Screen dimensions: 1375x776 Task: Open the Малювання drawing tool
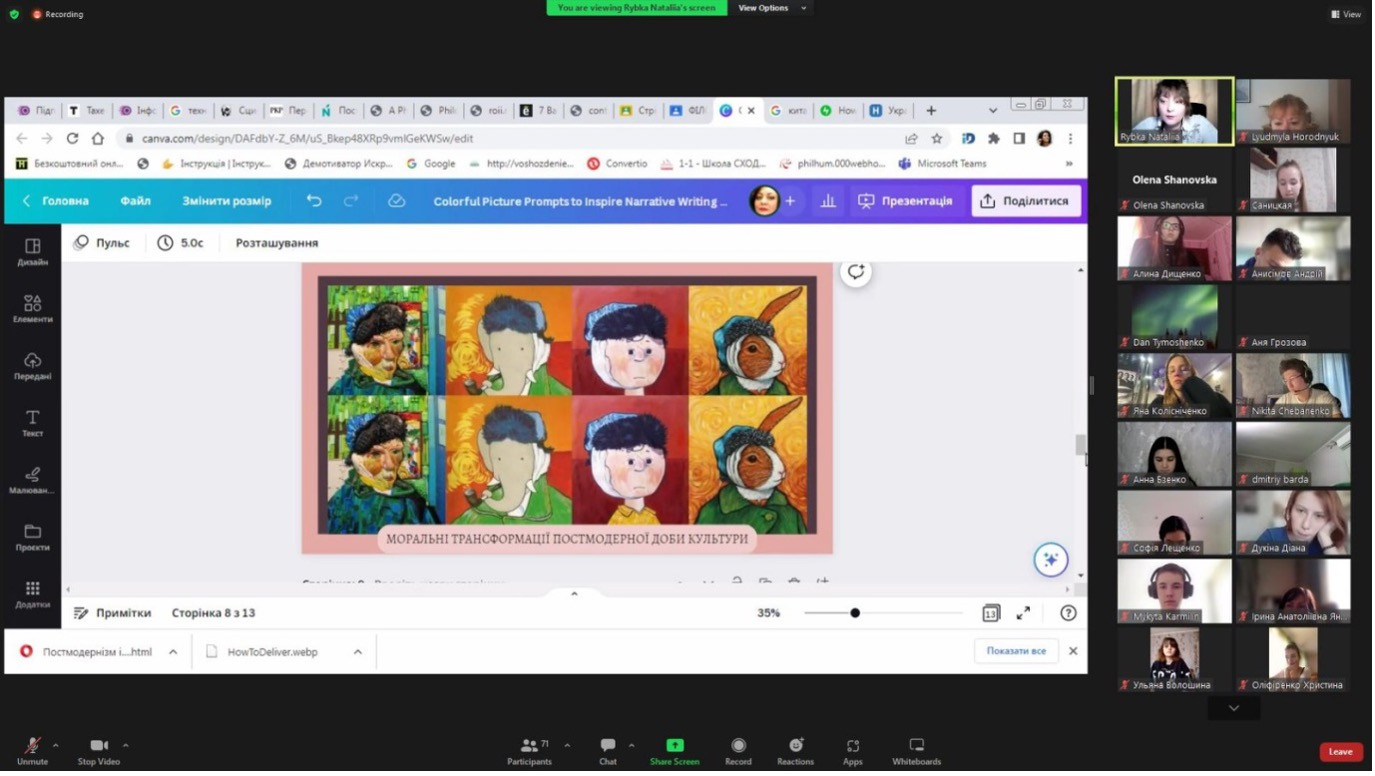32,480
